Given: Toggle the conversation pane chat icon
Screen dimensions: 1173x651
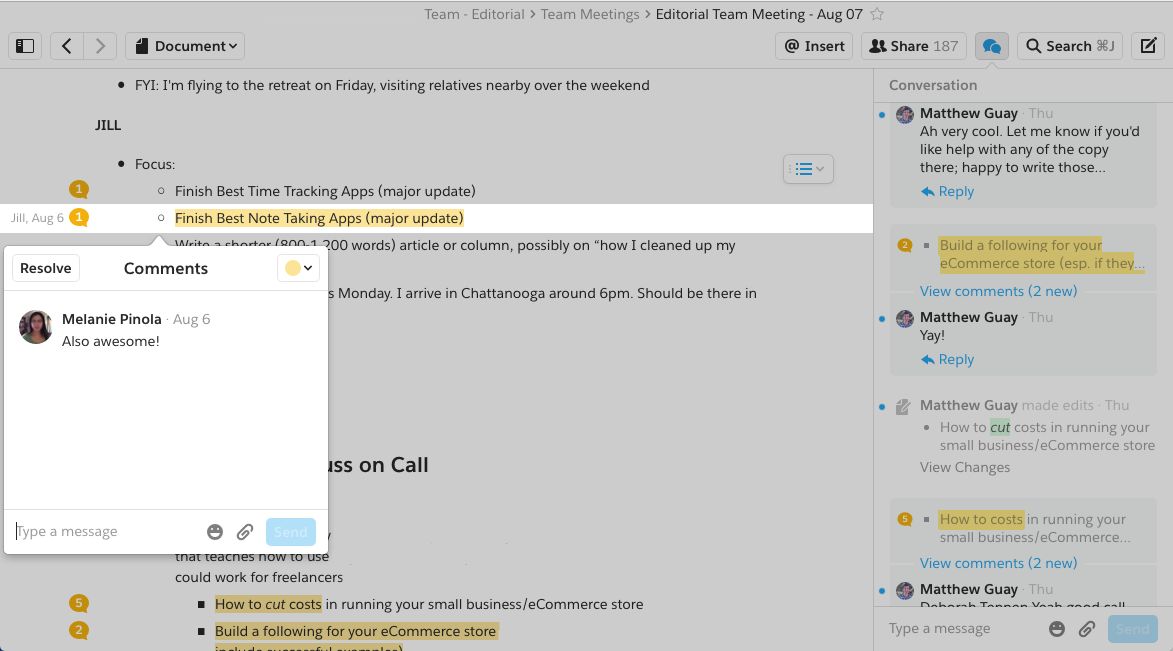Looking at the screenshot, I should [x=991, y=46].
